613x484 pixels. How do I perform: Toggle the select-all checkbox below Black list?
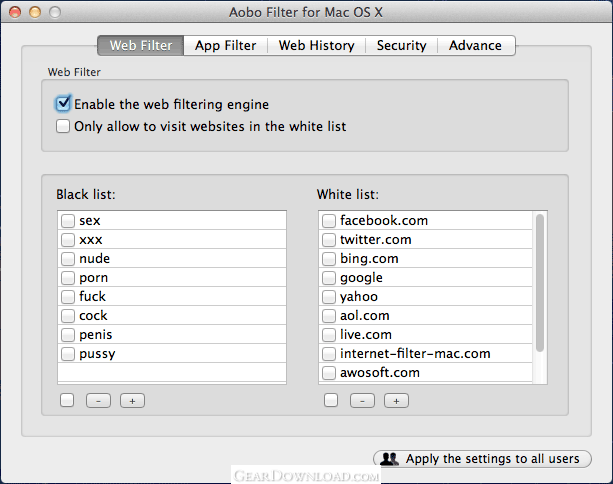(x=66, y=401)
